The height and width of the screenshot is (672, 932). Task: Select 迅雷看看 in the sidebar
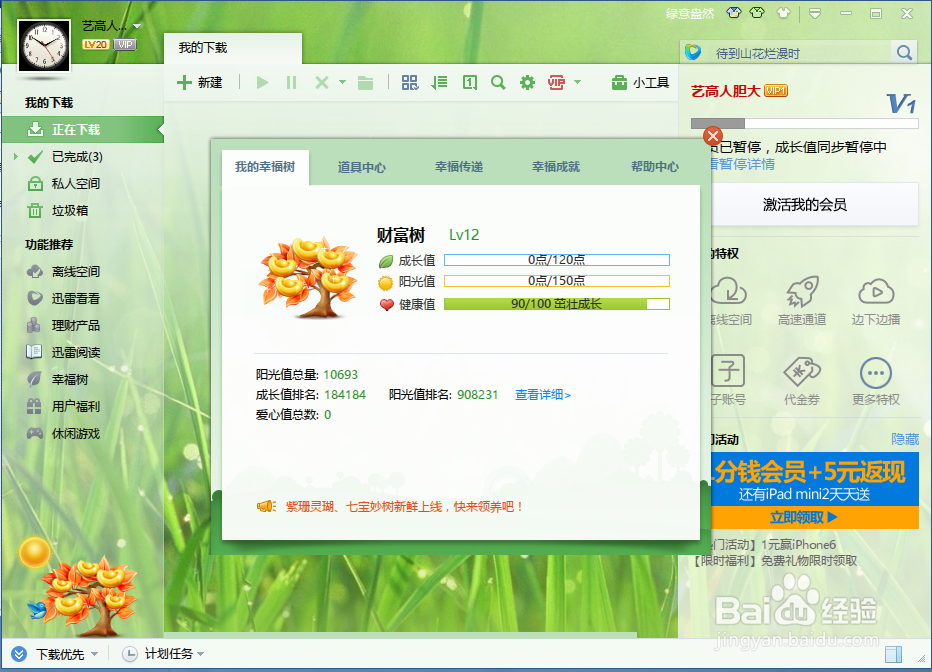[64, 298]
